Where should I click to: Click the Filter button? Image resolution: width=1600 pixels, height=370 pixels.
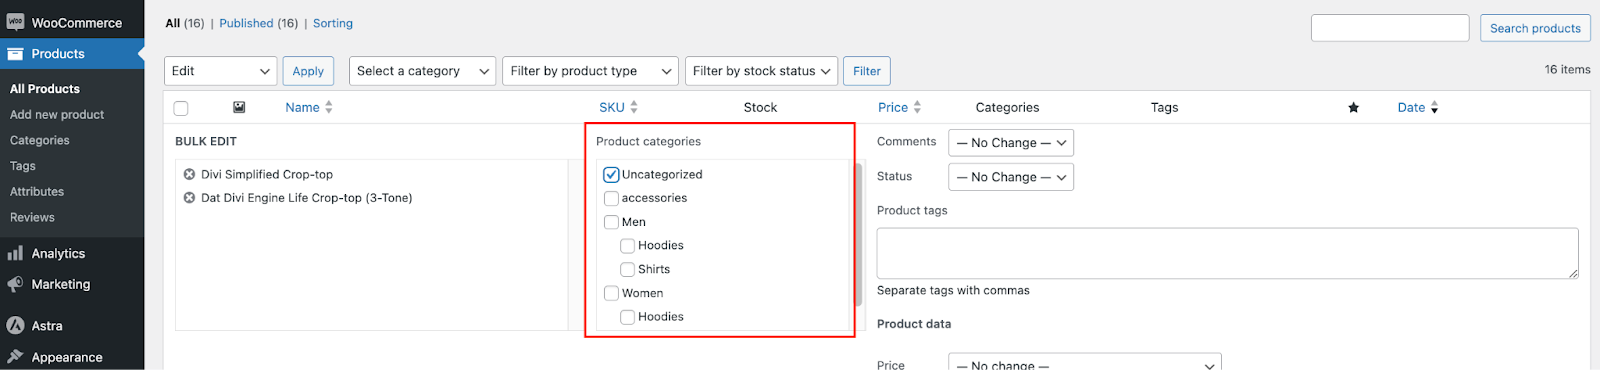click(867, 71)
